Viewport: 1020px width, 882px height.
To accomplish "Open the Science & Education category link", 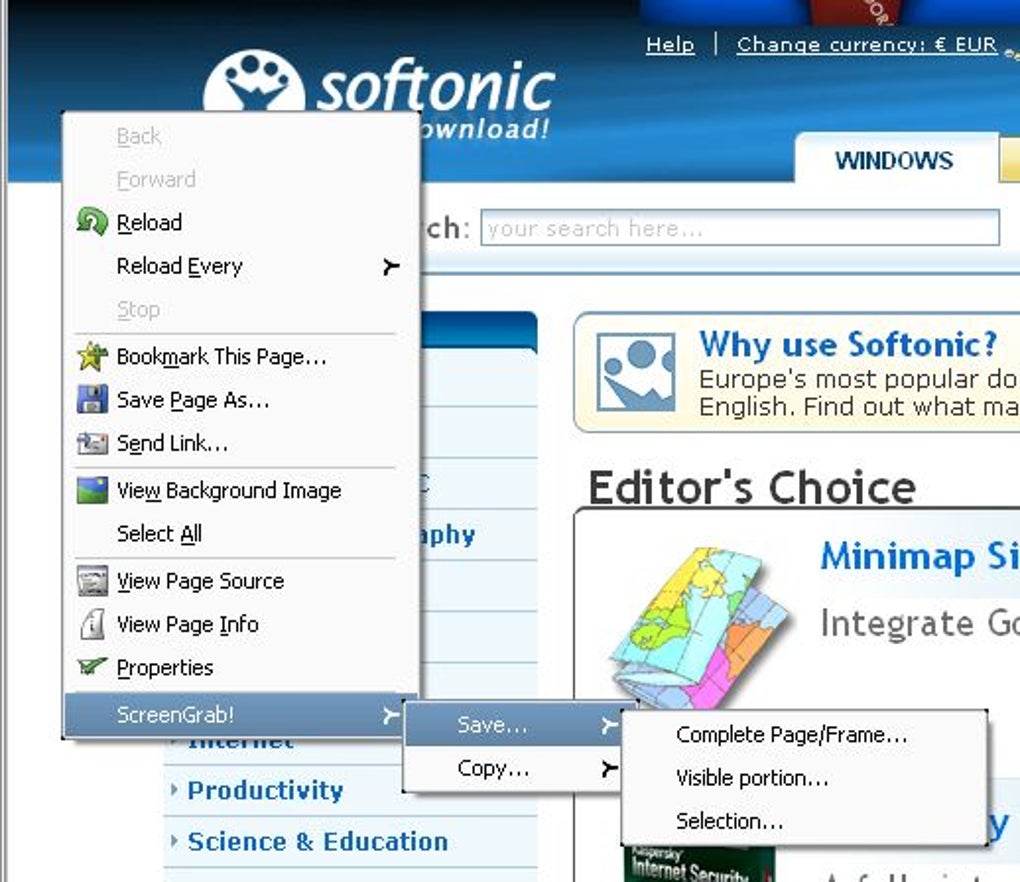I will (x=317, y=842).
